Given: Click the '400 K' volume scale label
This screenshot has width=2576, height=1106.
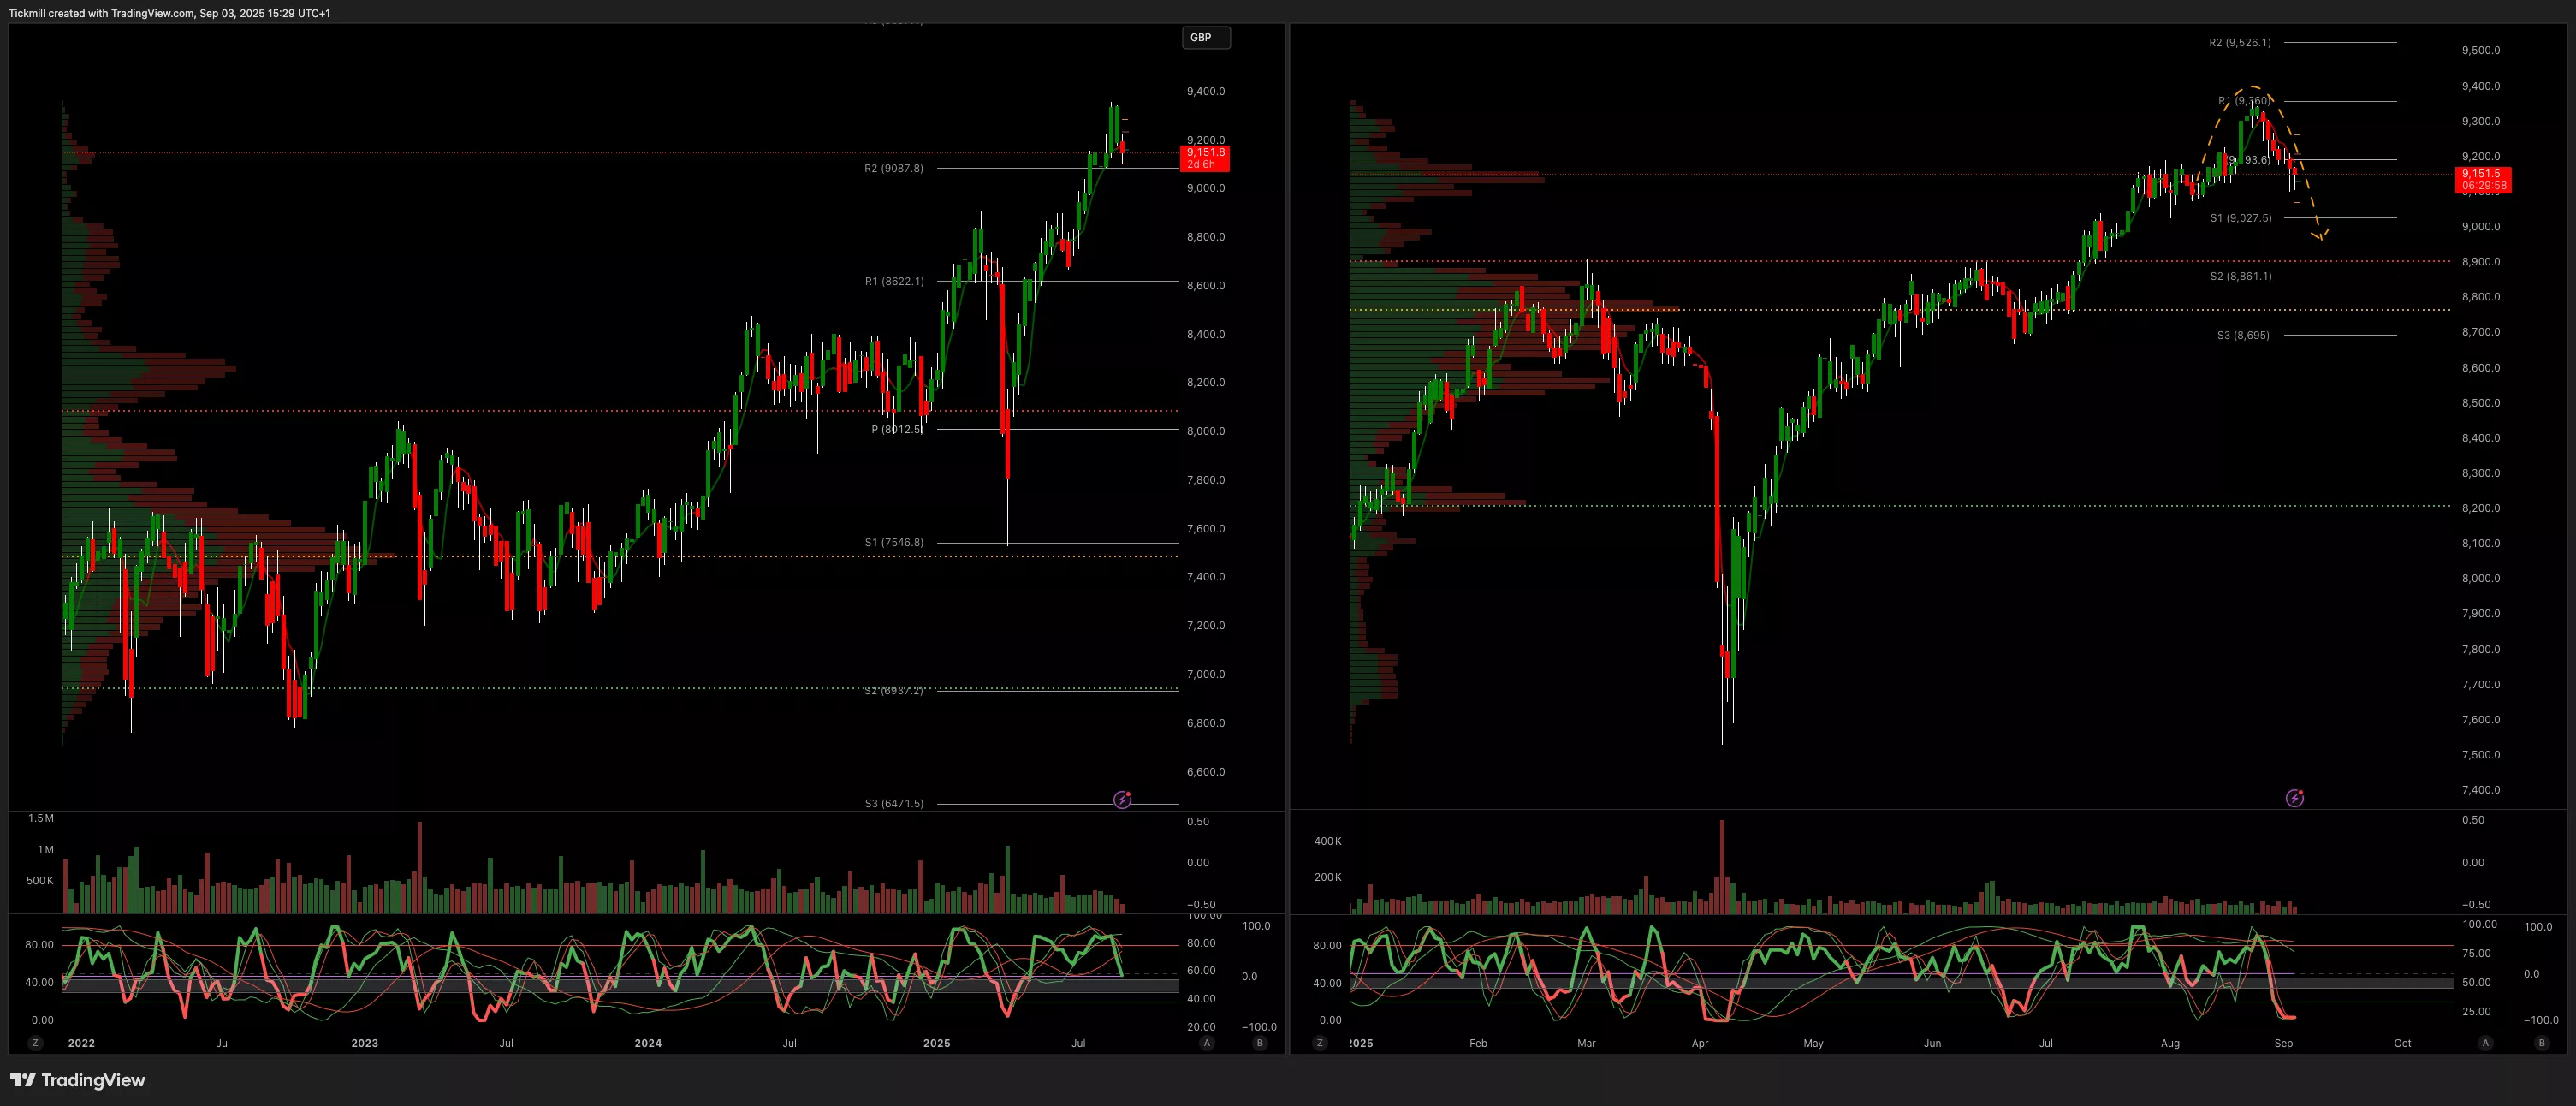Looking at the screenshot, I should (x=1327, y=841).
